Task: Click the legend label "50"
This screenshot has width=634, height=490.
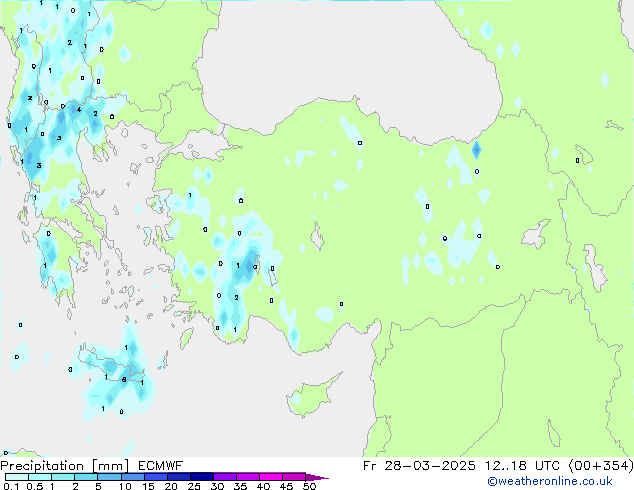Action: point(309,486)
